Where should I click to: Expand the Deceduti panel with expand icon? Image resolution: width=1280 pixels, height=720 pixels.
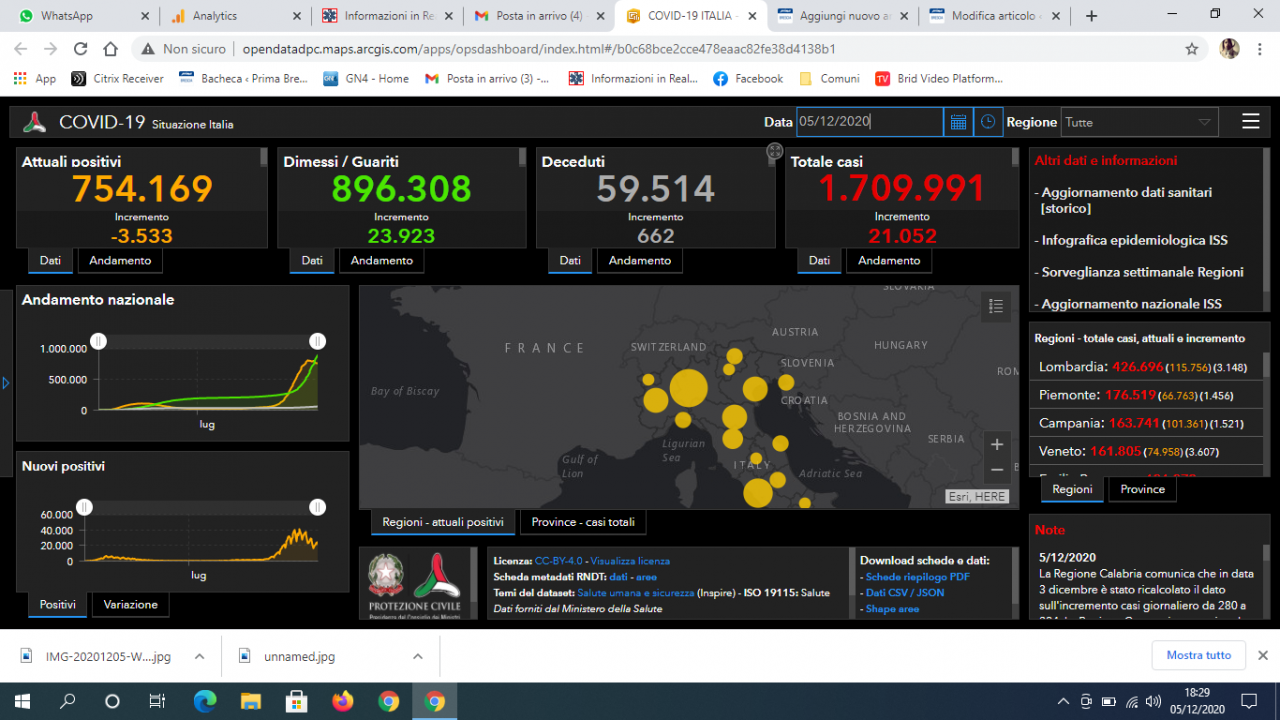point(774,152)
